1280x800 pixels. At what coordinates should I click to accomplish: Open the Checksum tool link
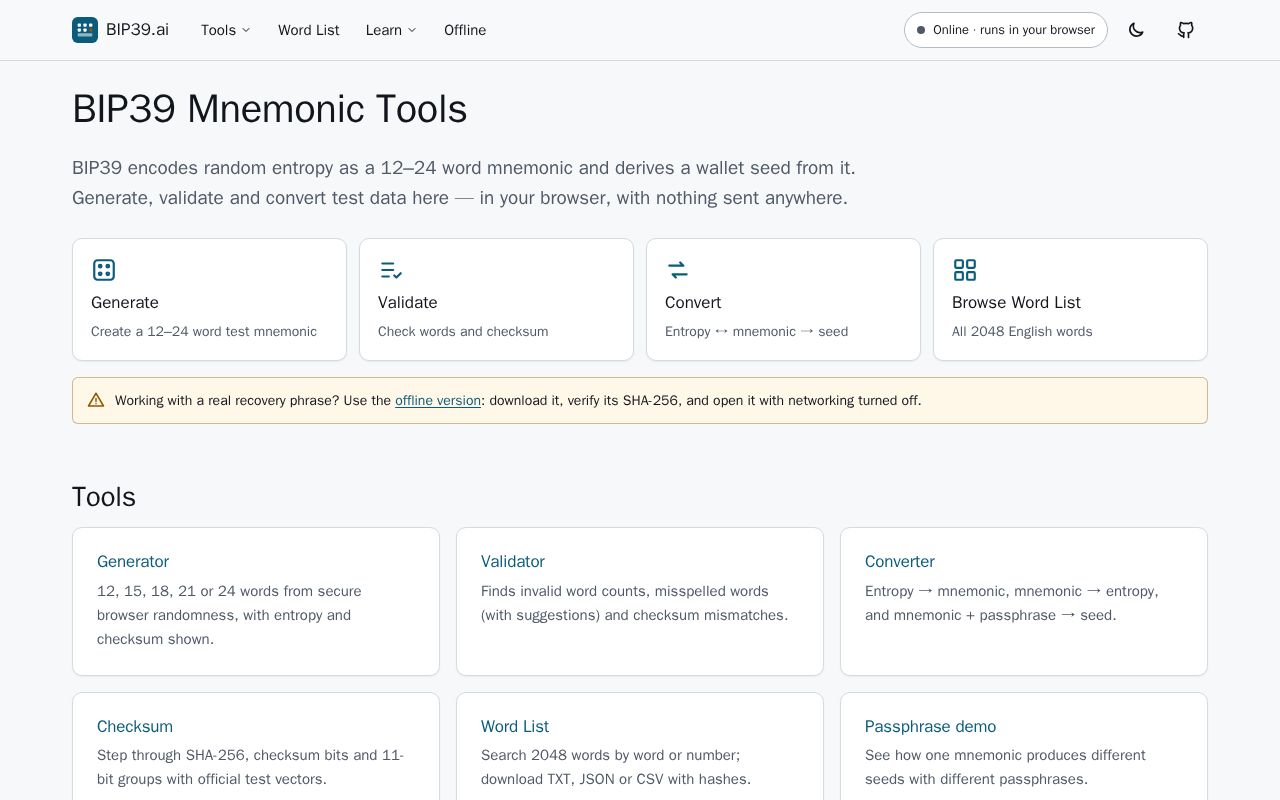(135, 727)
